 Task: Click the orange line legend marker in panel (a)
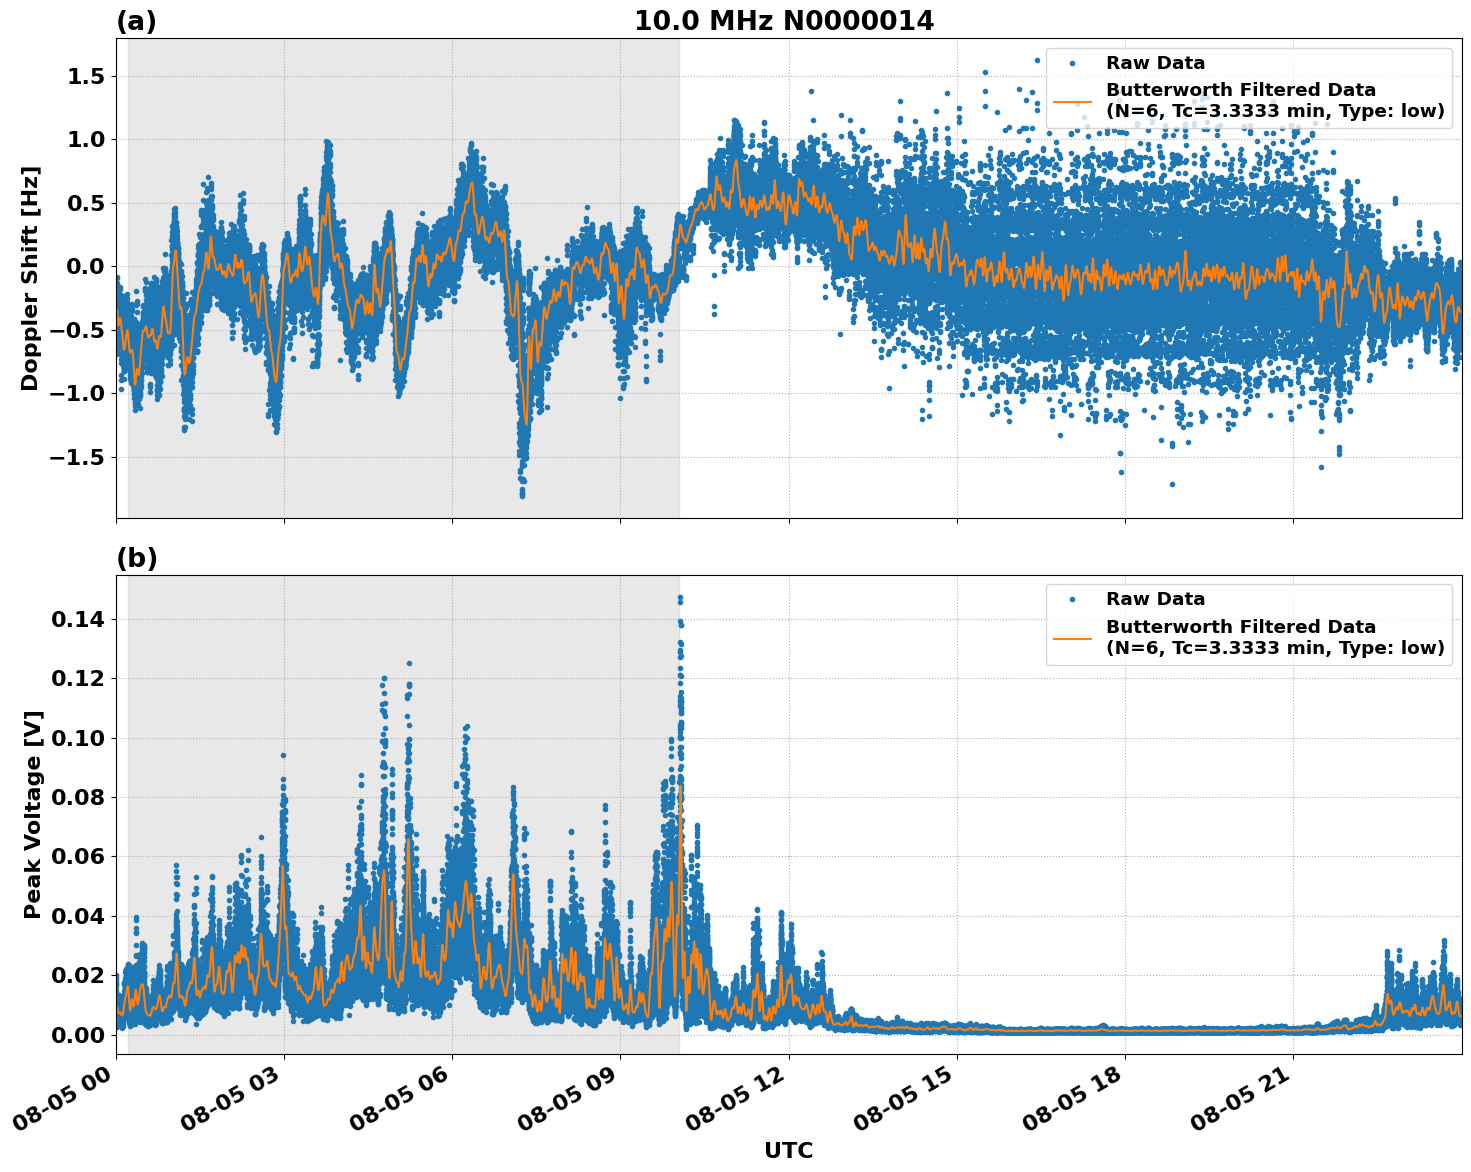pos(1072,101)
